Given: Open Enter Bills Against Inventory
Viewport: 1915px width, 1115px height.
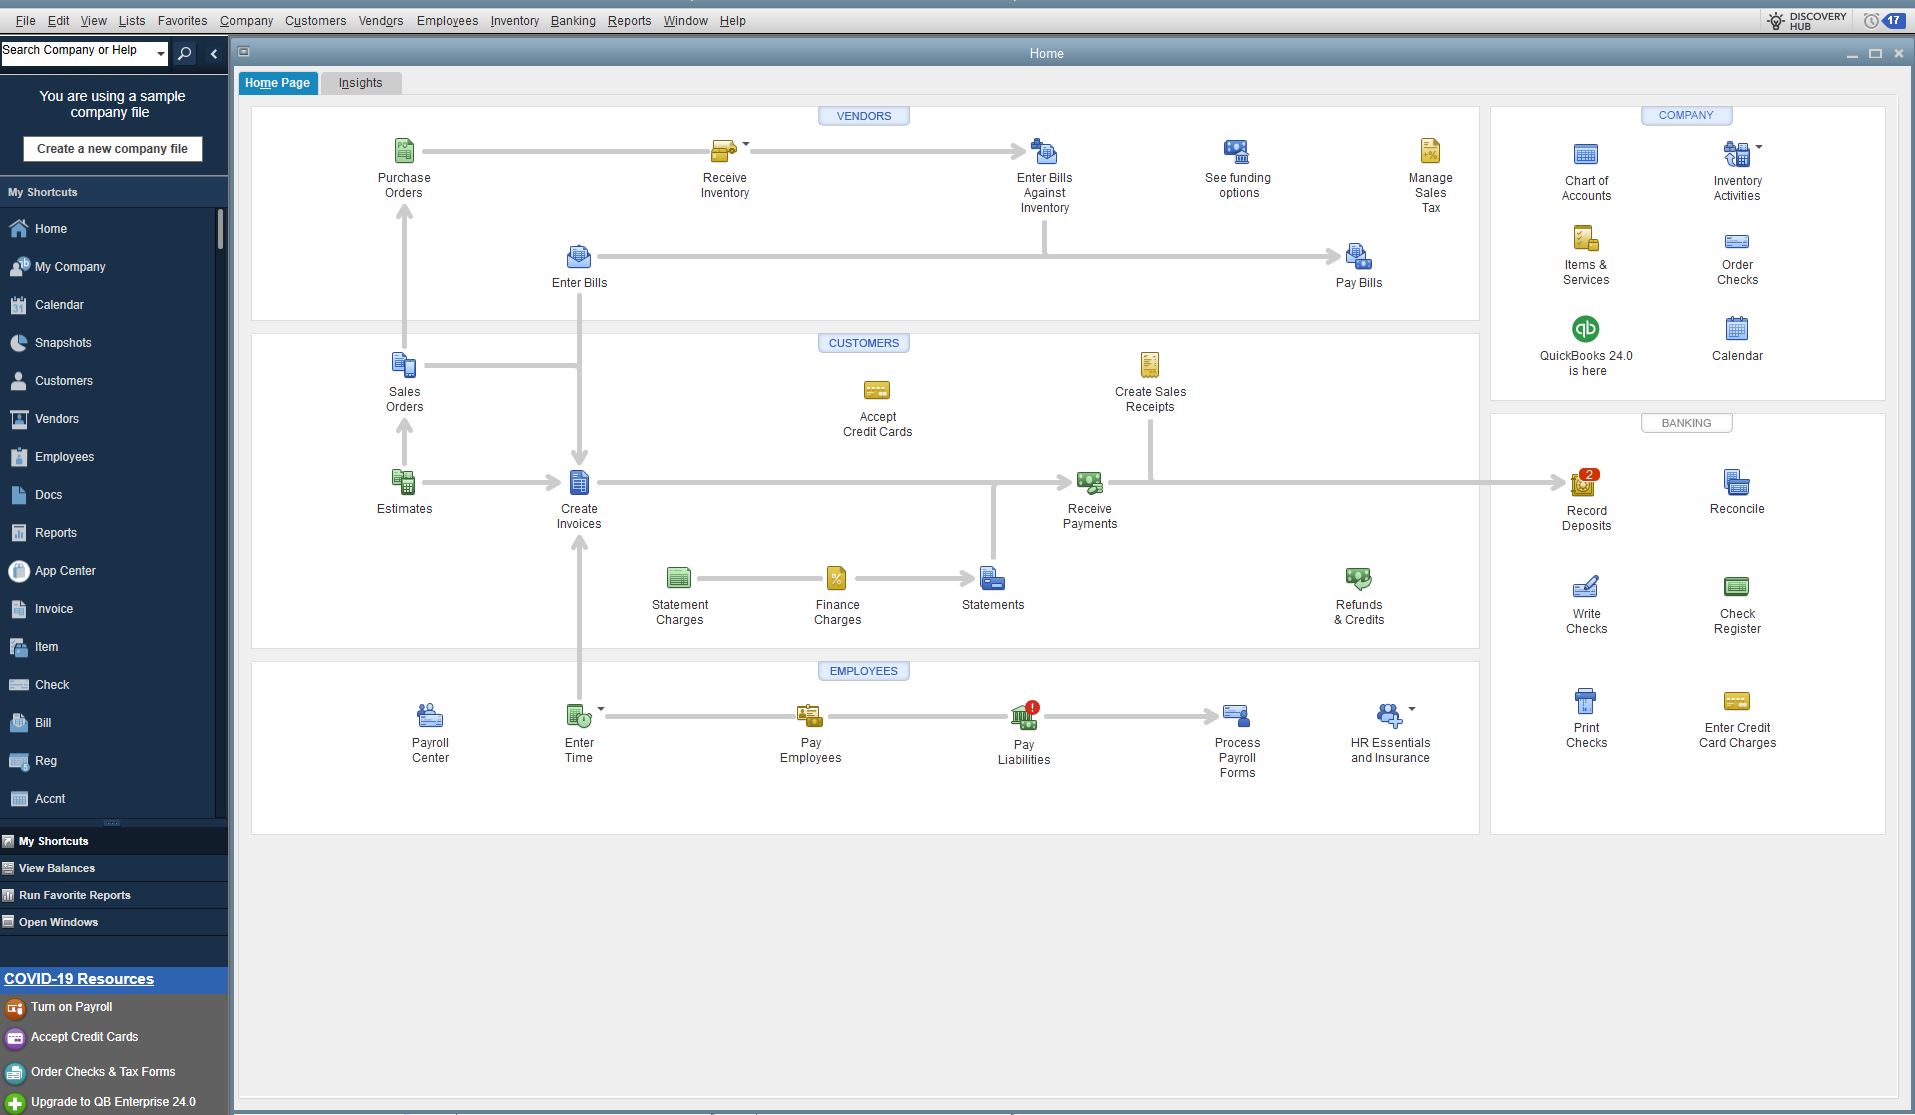Looking at the screenshot, I should (1044, 151).
